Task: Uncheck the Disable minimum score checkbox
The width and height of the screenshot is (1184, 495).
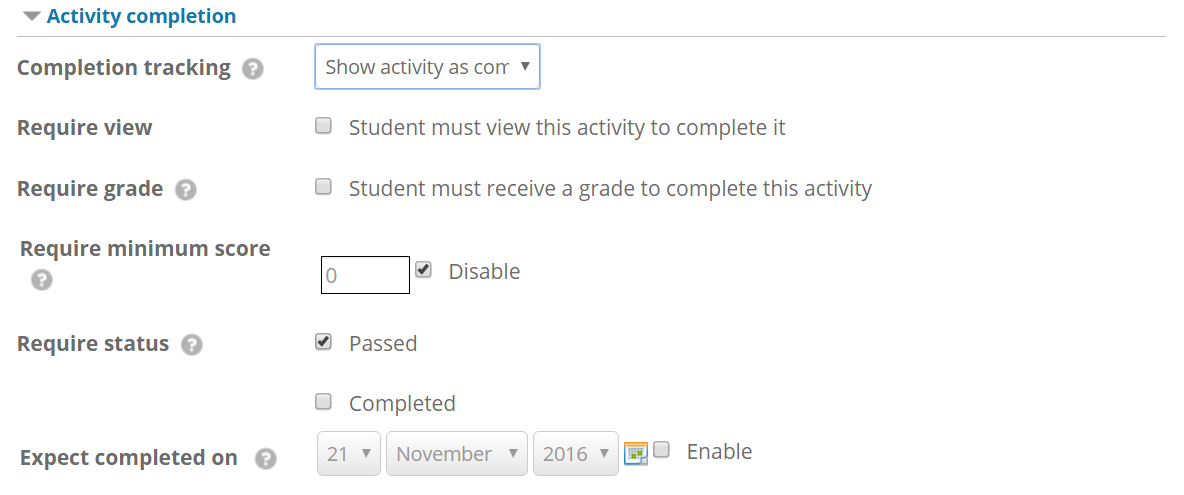Action: 423,270
